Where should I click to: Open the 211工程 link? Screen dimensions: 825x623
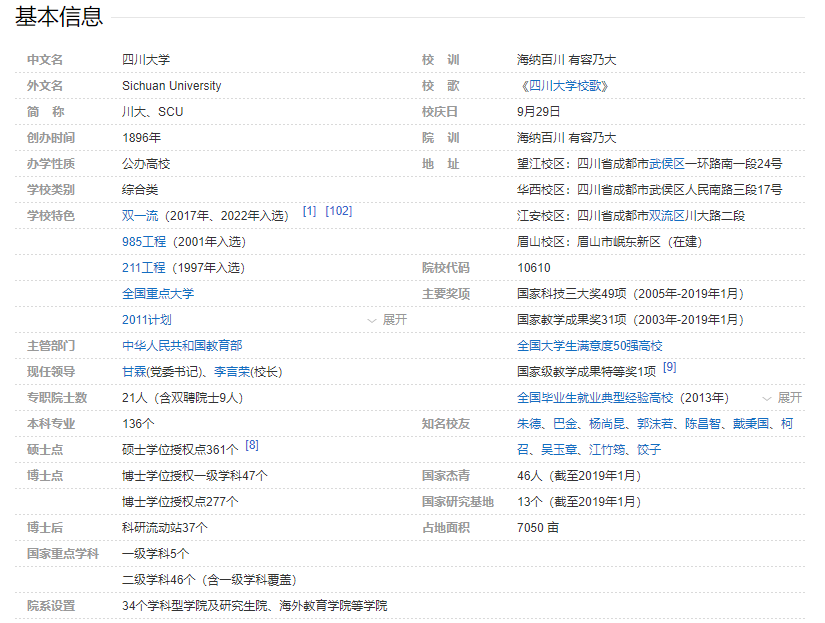[x=143, y=268]
